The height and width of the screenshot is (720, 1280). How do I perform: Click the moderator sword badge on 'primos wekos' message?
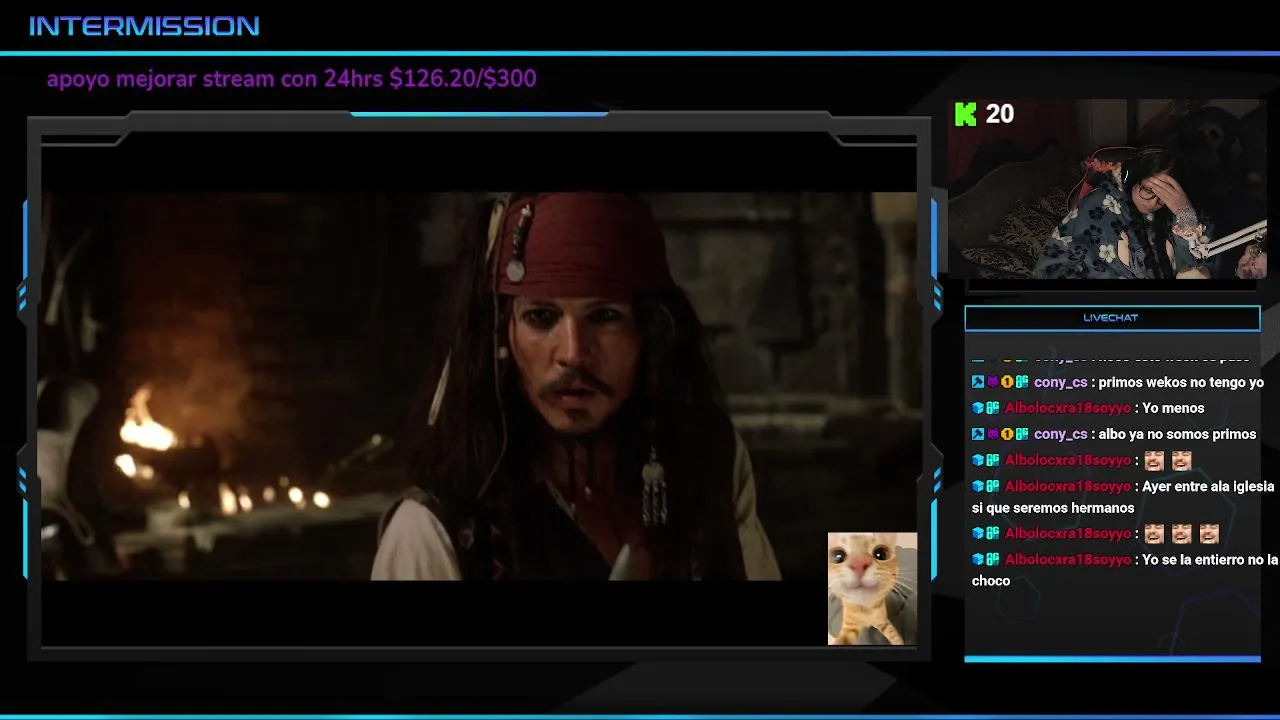click(x=978, y=382)
